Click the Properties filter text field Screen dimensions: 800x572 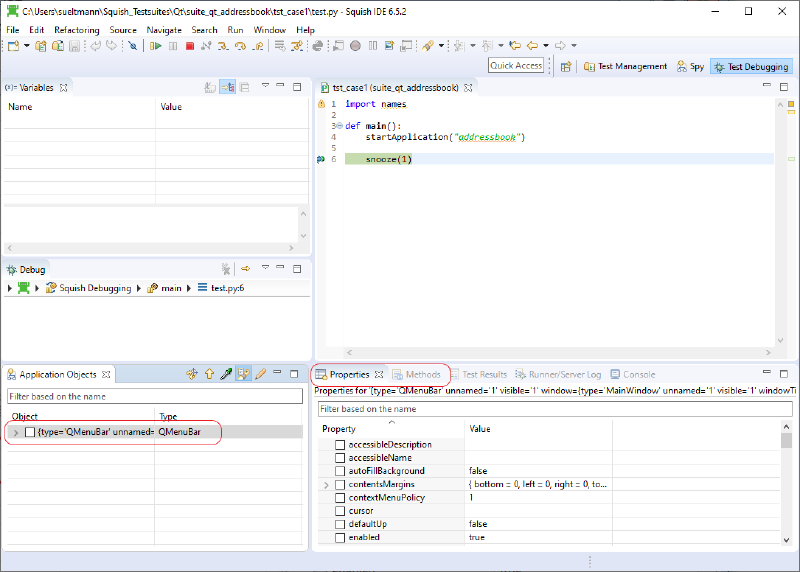click(x=552, y=409)
